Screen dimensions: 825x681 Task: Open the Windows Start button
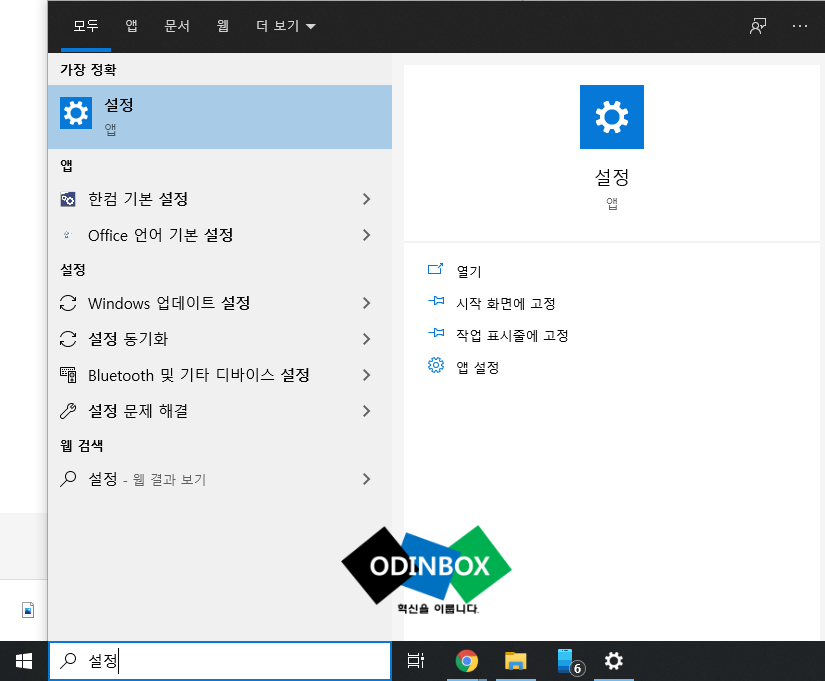click(x=24, y=661)
